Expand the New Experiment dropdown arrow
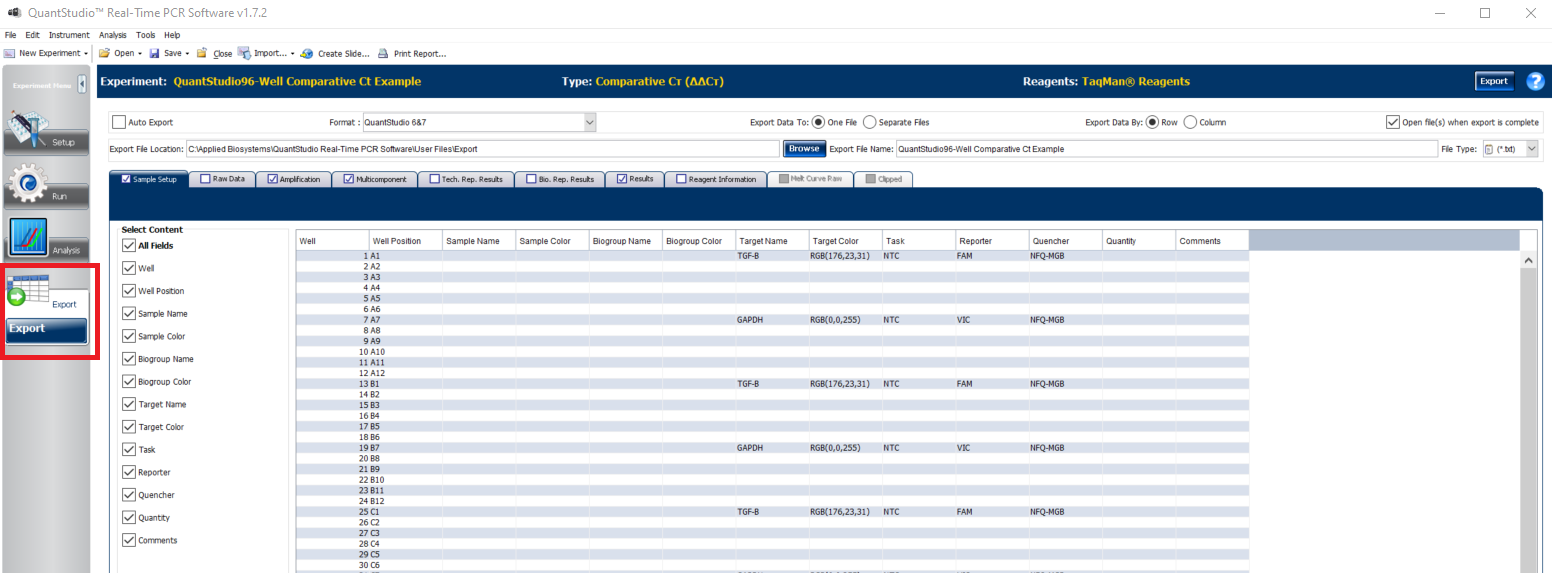This screenshot has width=1552, height=573. pos(87,53)
